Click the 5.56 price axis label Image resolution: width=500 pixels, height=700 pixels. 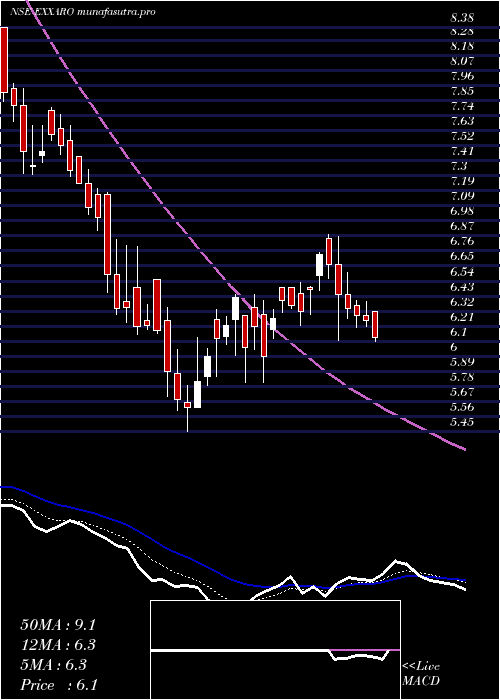[x=462, y=407]
